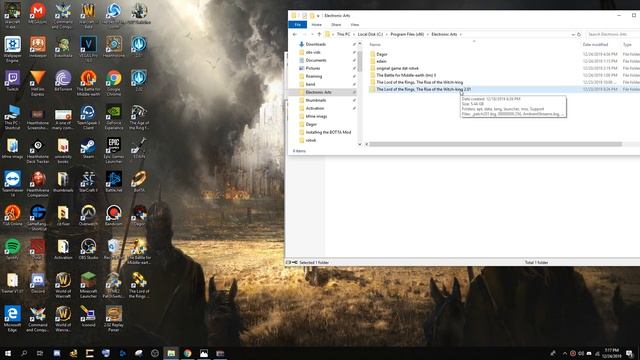Go back with the Explorer back arrow
Image resolution: width=640 pixels, height=360 pixels.
click(x=295, y=34)
